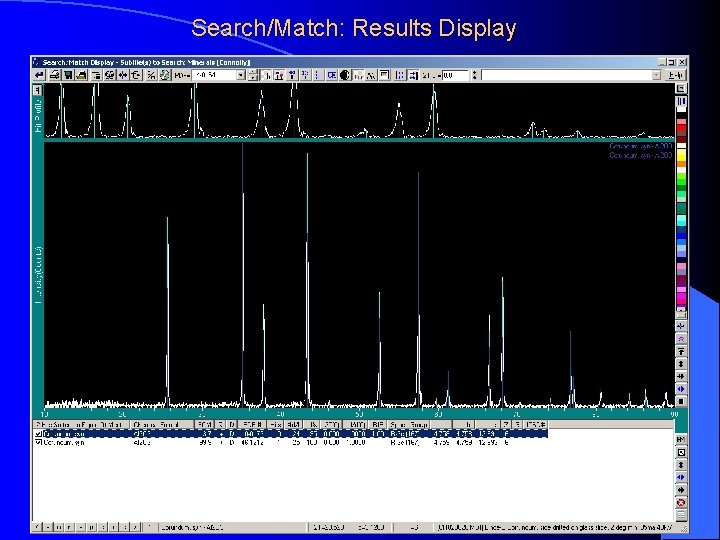The height and width of the screenshot is (540, 720).
Task: Sort by the PDF-# column header
Action: coord(252,425)
